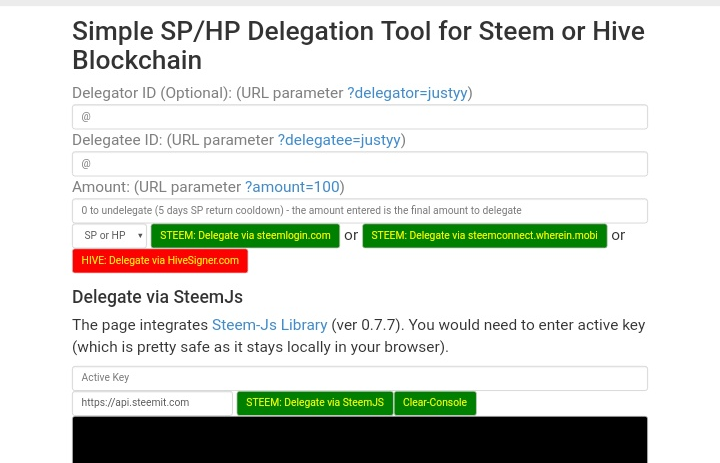720x463 pixels.
Task: Click the Delegate via SteemJs subheading
Action: (x=157, y=297)
